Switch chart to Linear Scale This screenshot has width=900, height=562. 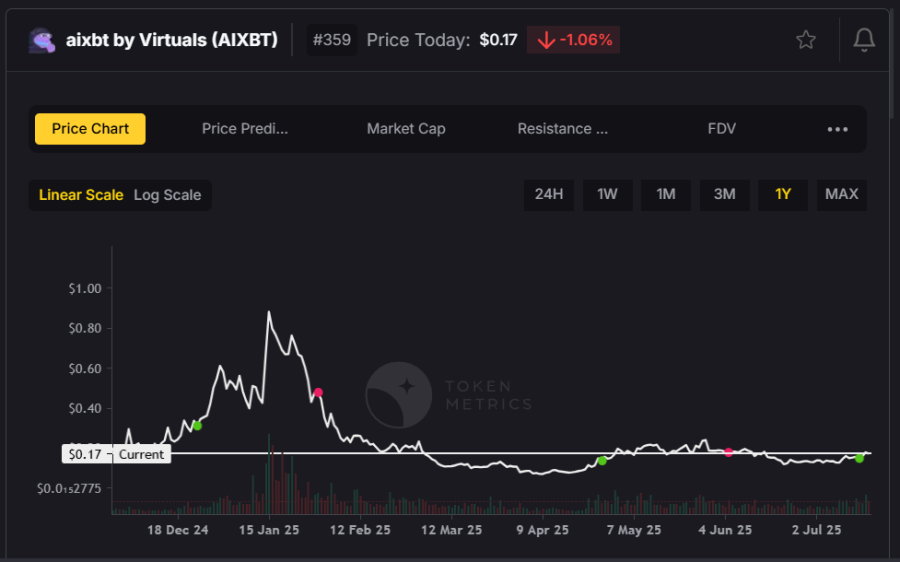pos(81,195)
